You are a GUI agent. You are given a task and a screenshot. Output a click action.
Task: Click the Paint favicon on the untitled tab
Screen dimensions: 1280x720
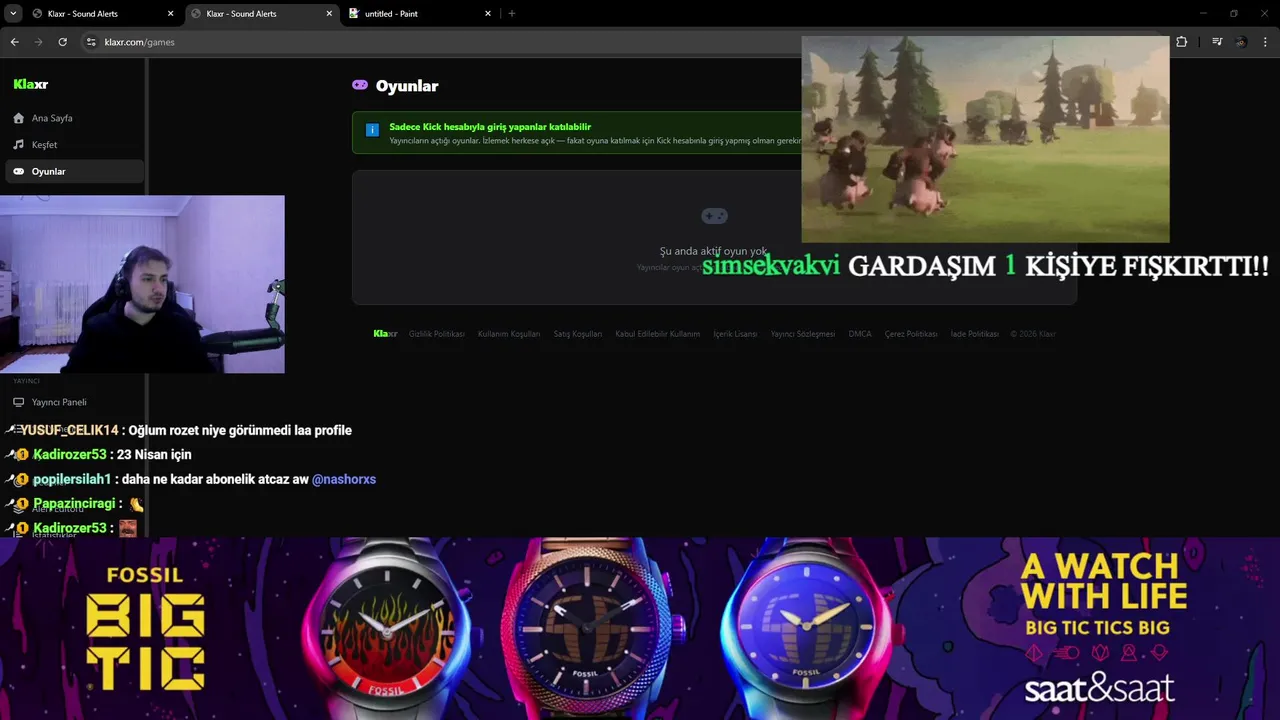click(x=354, y=14)
